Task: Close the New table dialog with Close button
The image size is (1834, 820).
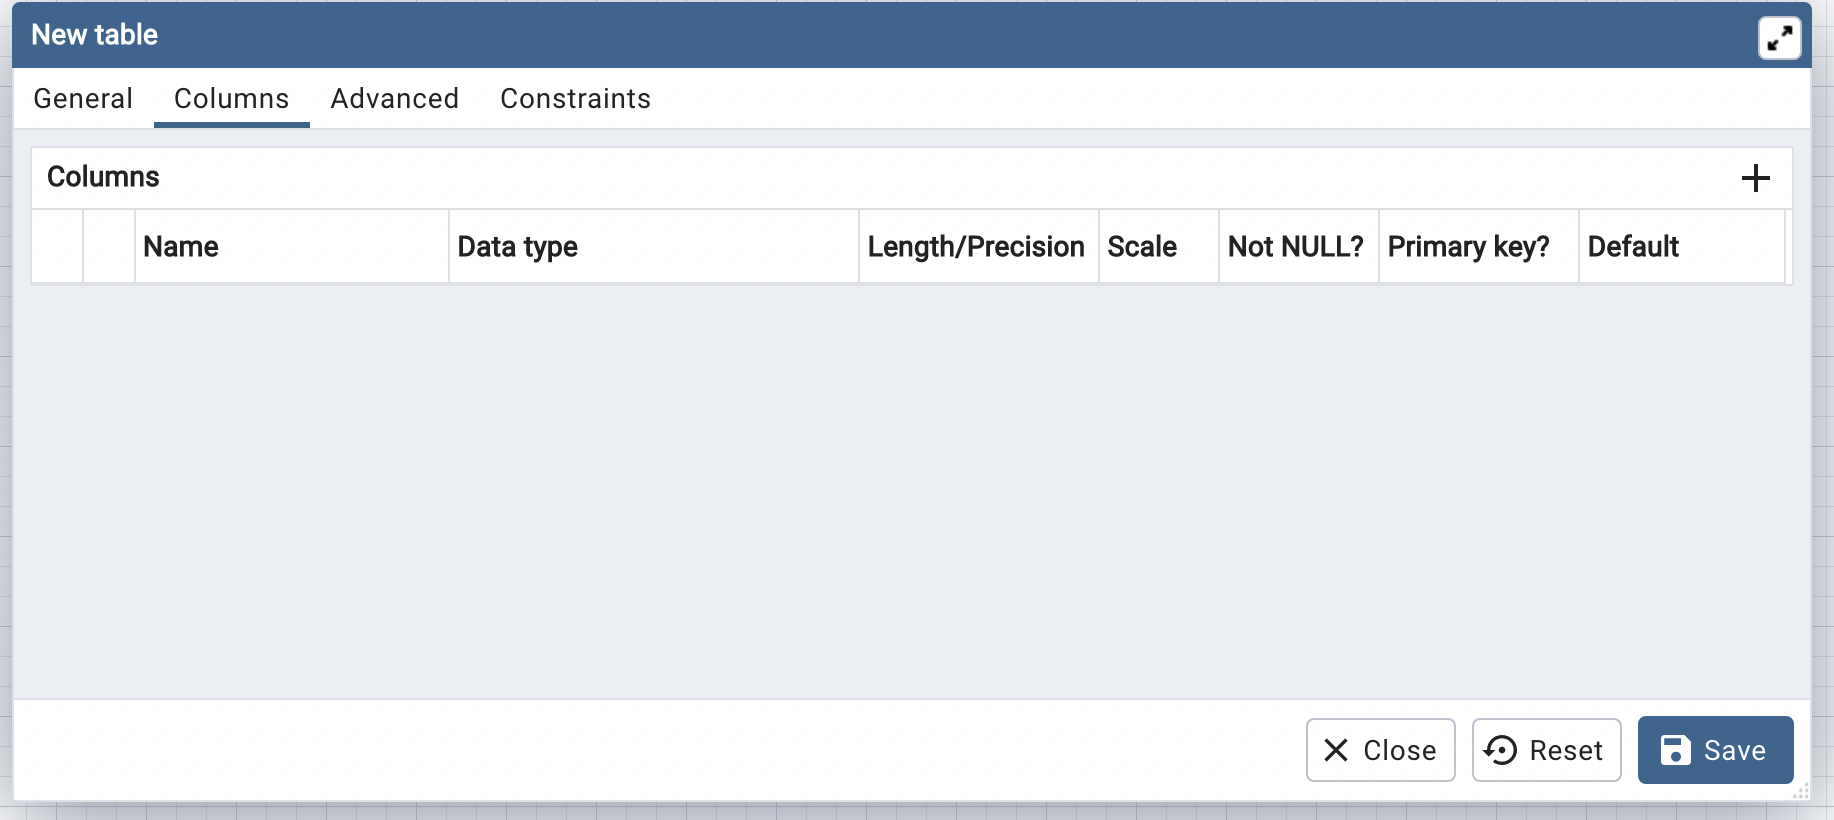Action: click(x=1380, y=750)
